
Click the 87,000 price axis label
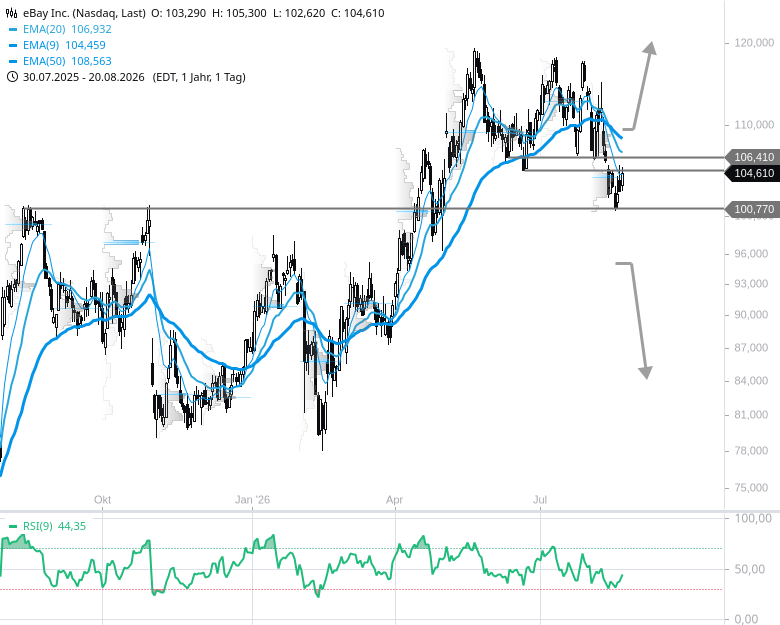tap(751, 347)
